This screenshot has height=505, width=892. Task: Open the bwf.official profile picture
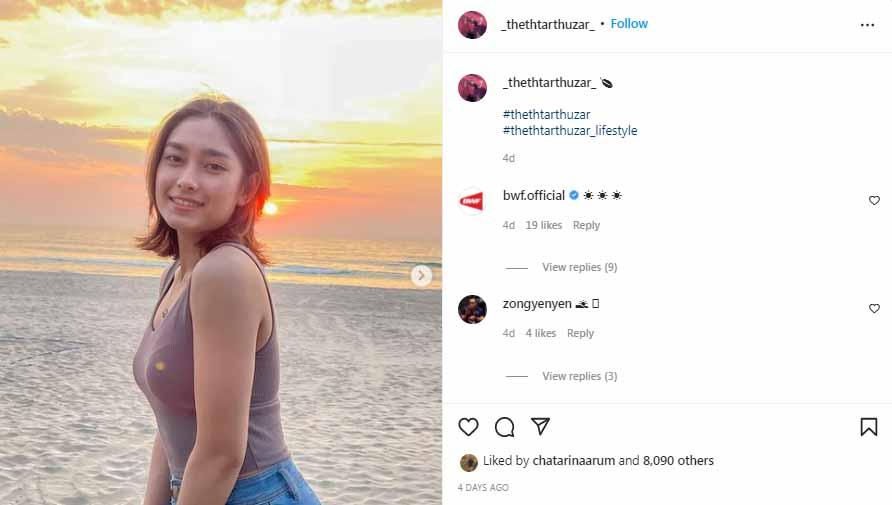[x=472, y=200]
